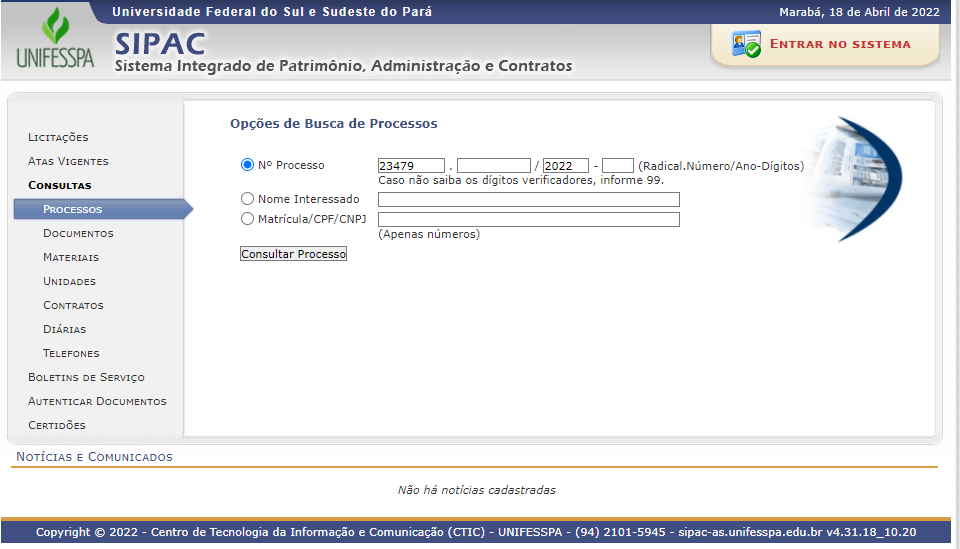The image size is (960, 549).
Task: Open Materiais under Consultas
Action: [x=71, y=257]
